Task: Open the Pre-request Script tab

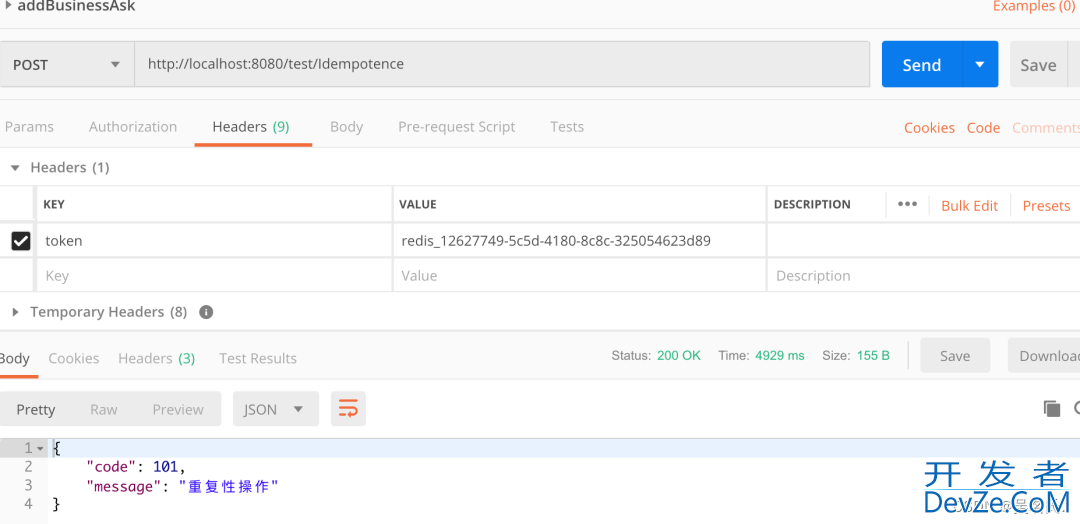Action: pos(457,127)
